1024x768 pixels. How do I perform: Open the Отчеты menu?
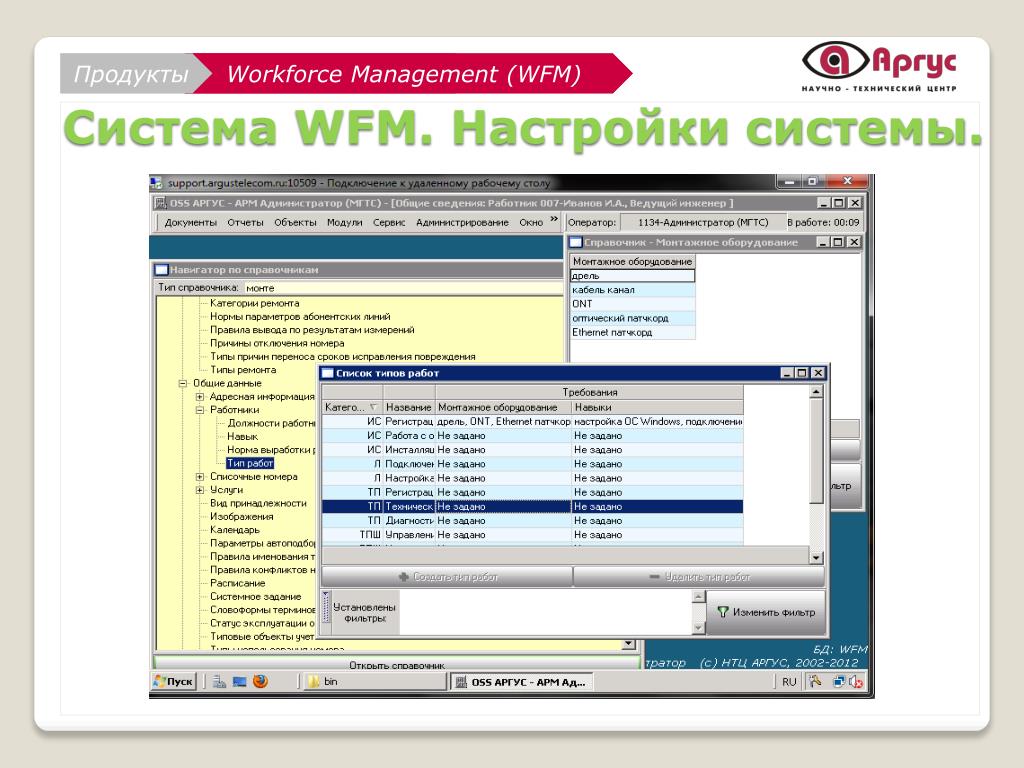pos(245,223)
